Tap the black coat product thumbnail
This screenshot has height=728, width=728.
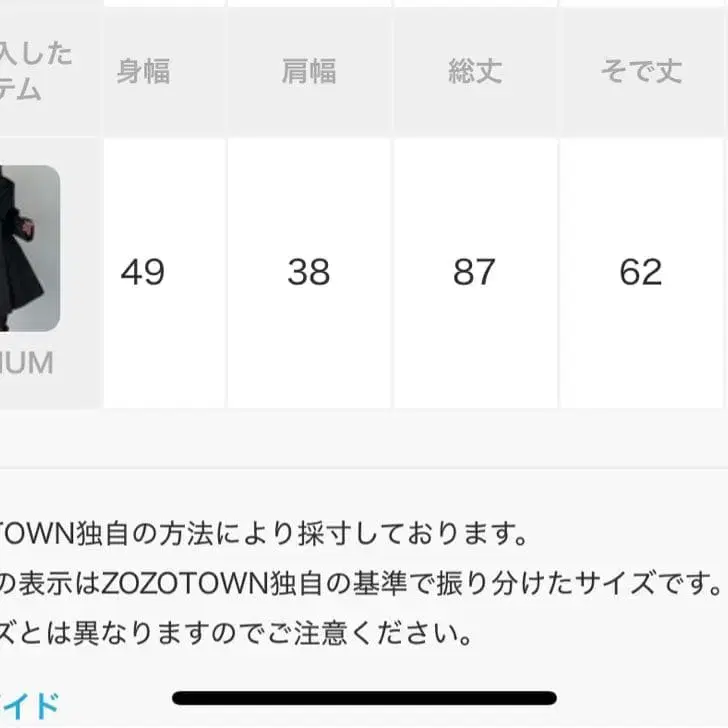click(x=30, y=248)
